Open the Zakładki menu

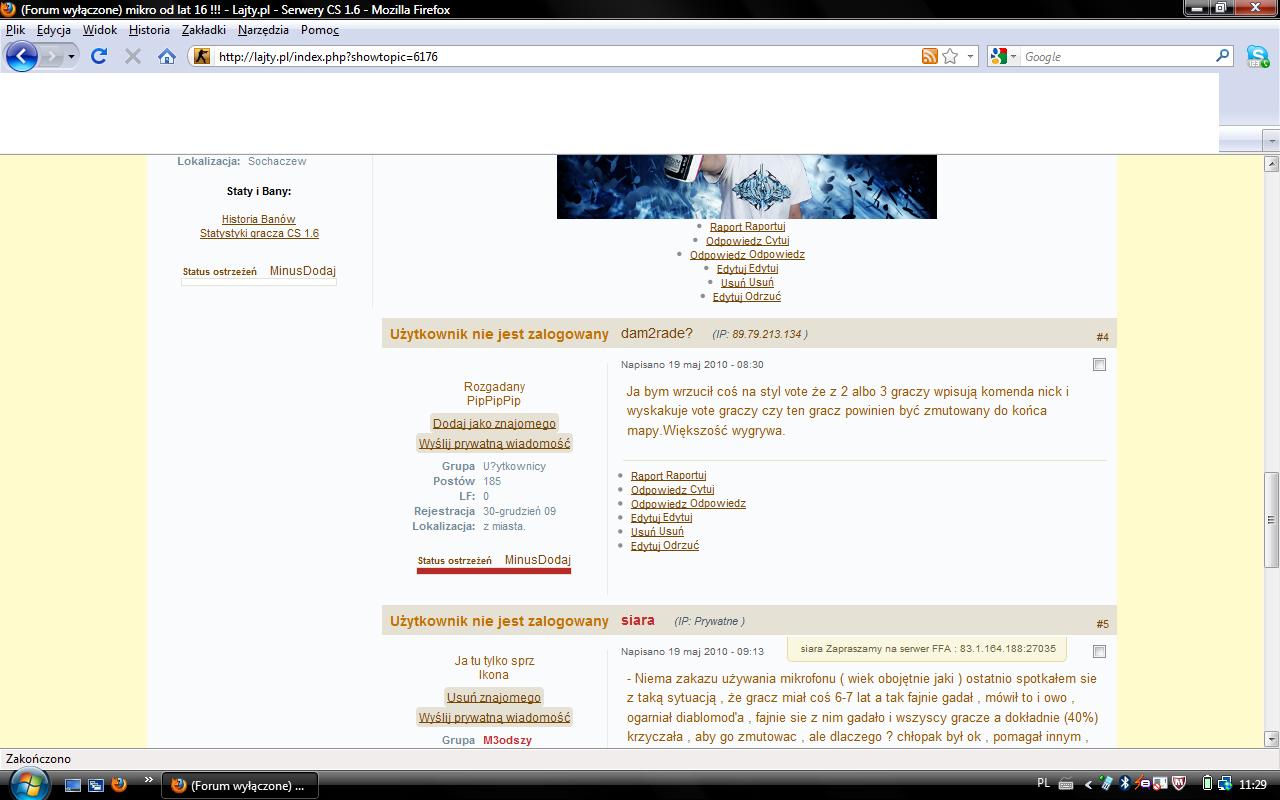(203, 30)
